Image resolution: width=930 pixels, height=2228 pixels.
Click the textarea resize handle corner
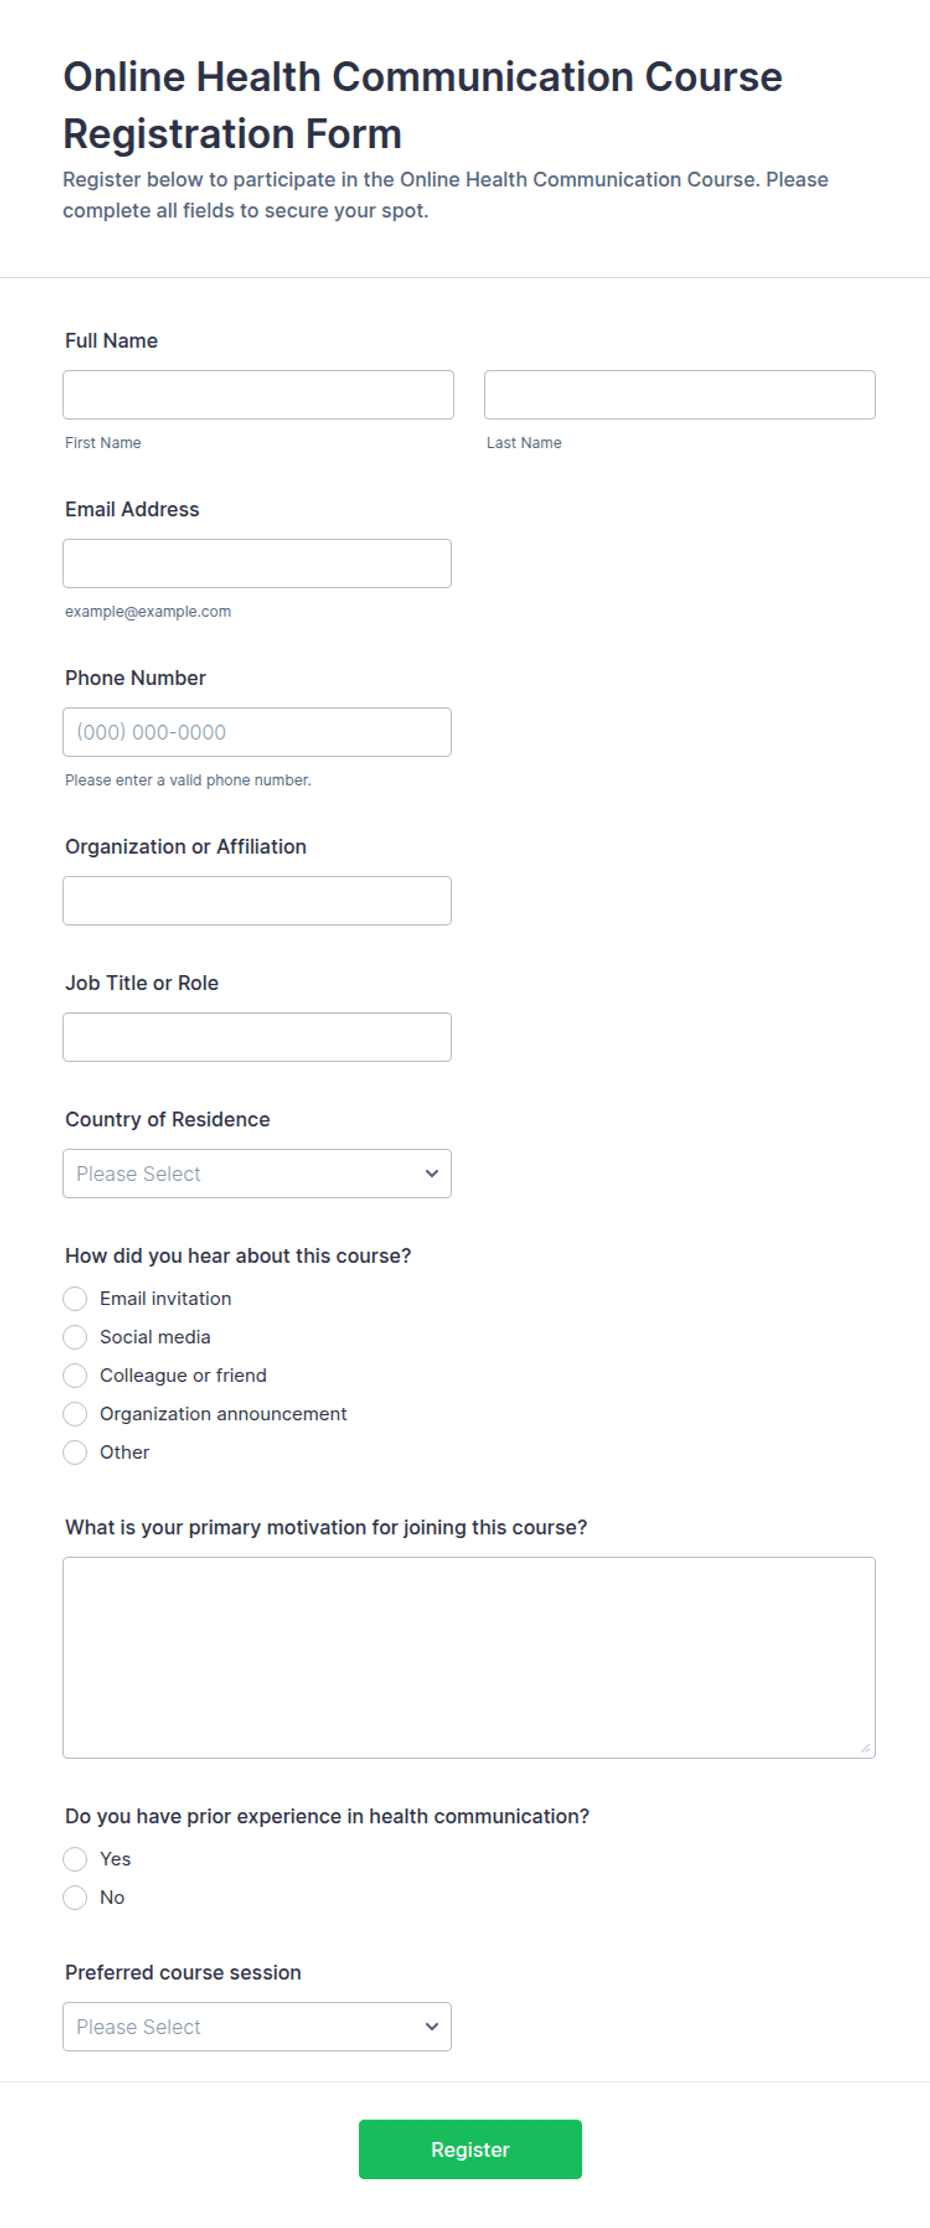pyautogui.click(x=865, y=1748)
